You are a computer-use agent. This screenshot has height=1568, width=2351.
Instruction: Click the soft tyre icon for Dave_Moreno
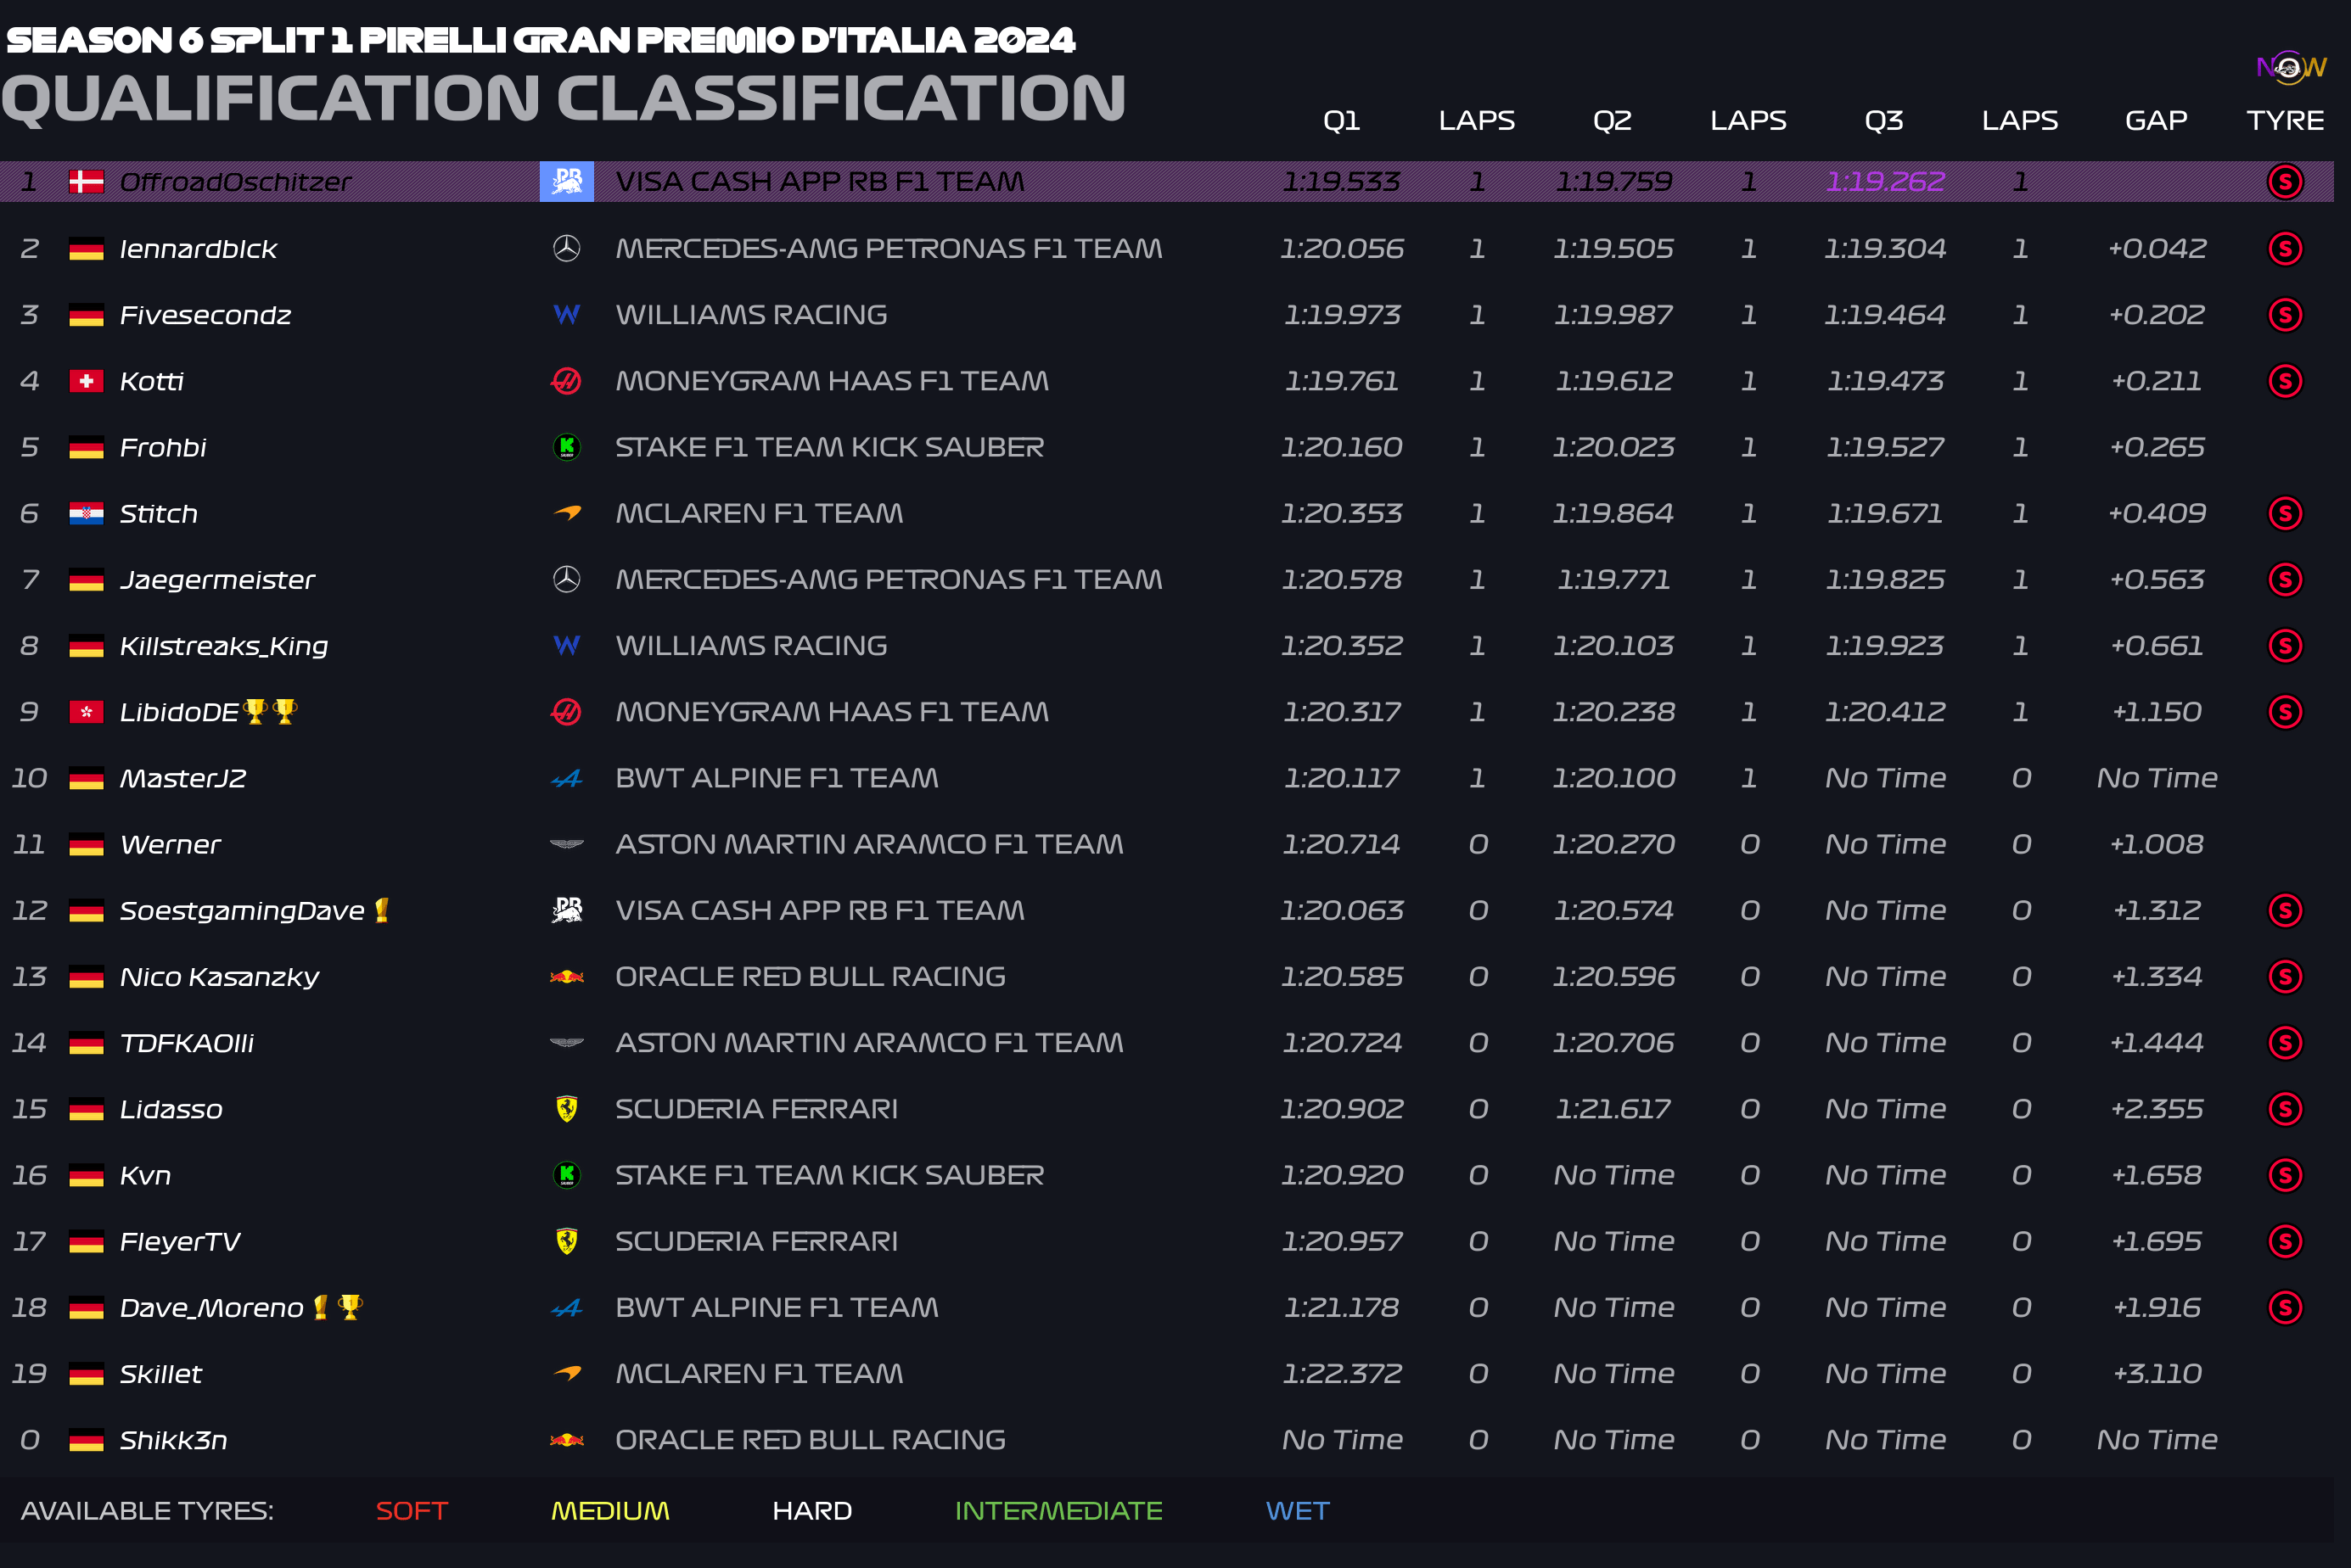2285,1307
